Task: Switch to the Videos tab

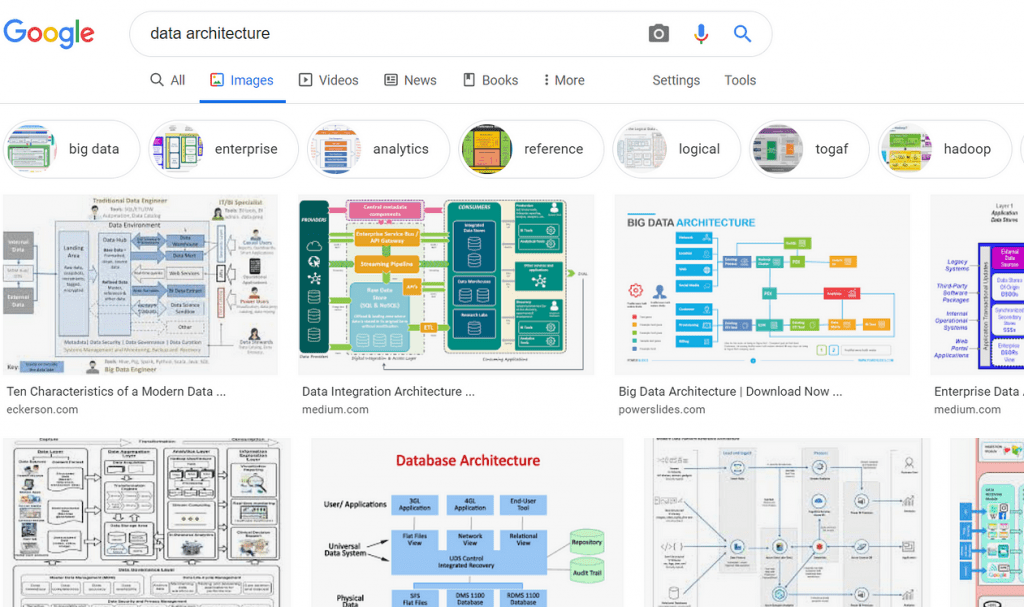Action: 328,80
